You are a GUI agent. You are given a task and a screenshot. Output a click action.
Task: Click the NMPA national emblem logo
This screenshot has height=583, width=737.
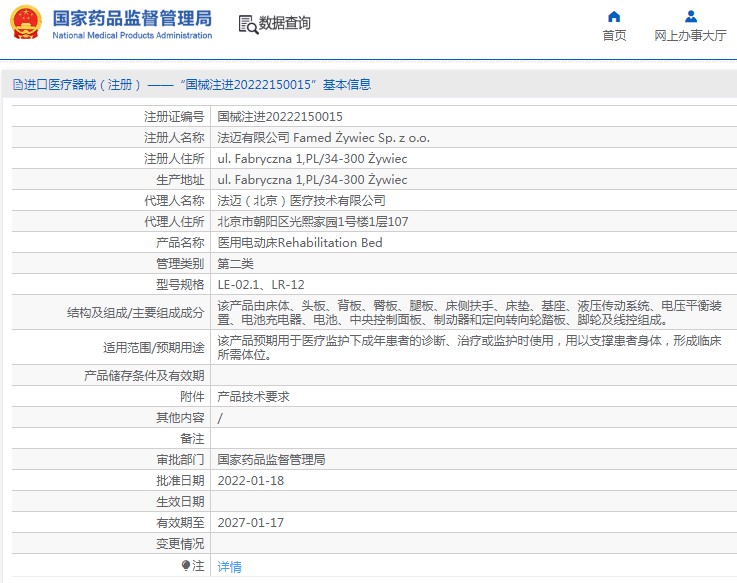[26, 22]
